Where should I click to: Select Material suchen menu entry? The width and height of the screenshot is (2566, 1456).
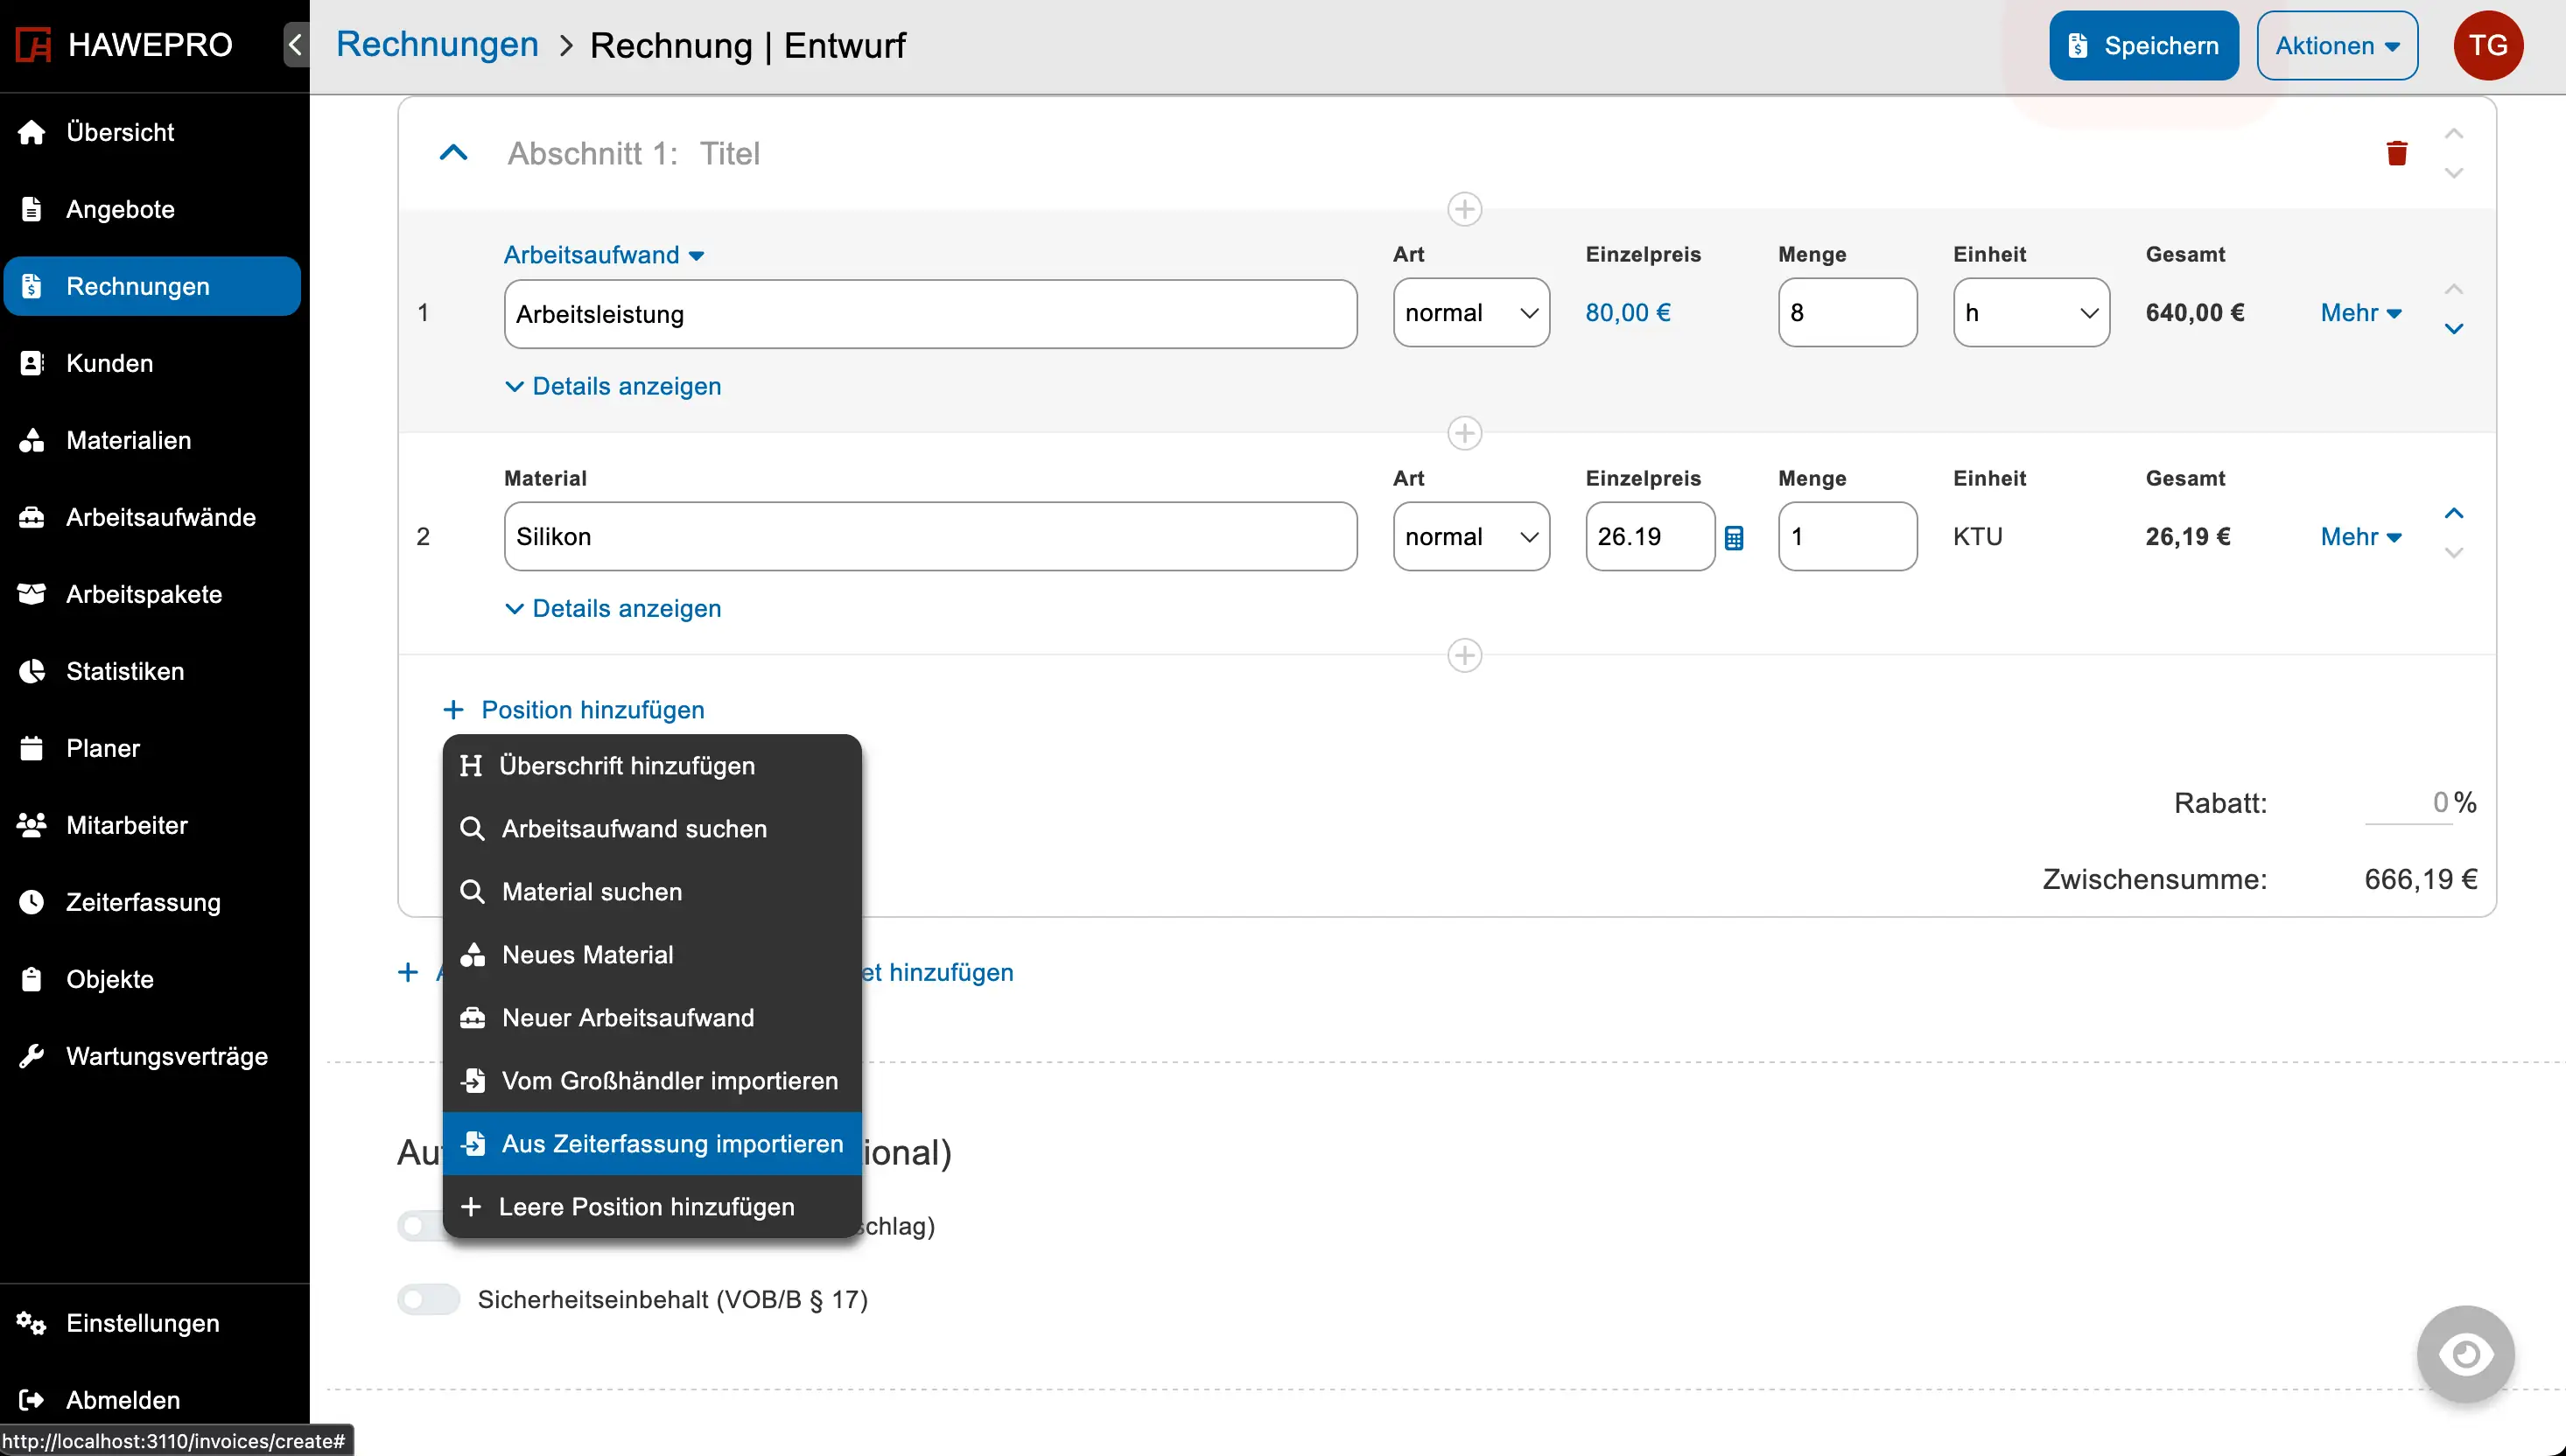(x=591, y=891)
